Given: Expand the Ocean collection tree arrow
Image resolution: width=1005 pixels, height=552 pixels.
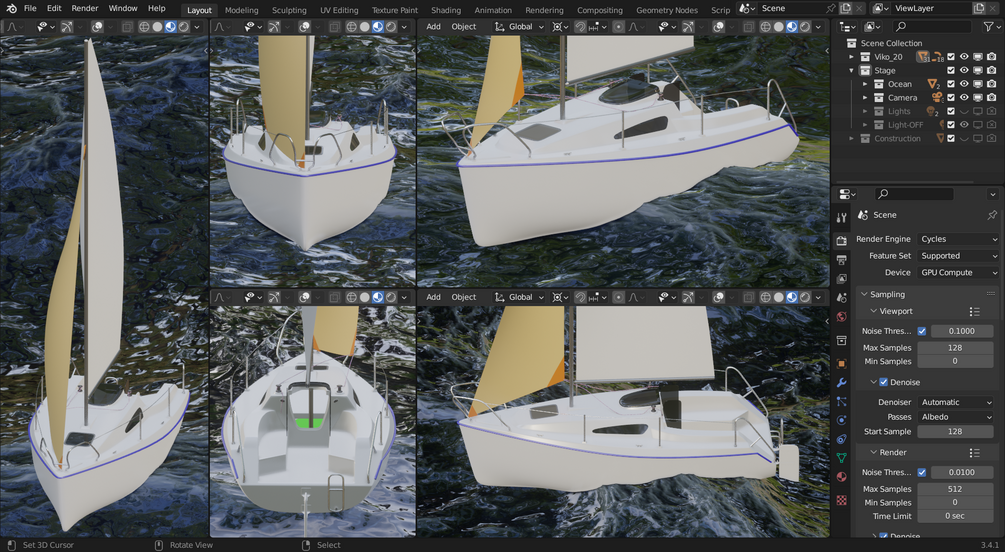Looking at the screenshot, I should coord(865,84).
